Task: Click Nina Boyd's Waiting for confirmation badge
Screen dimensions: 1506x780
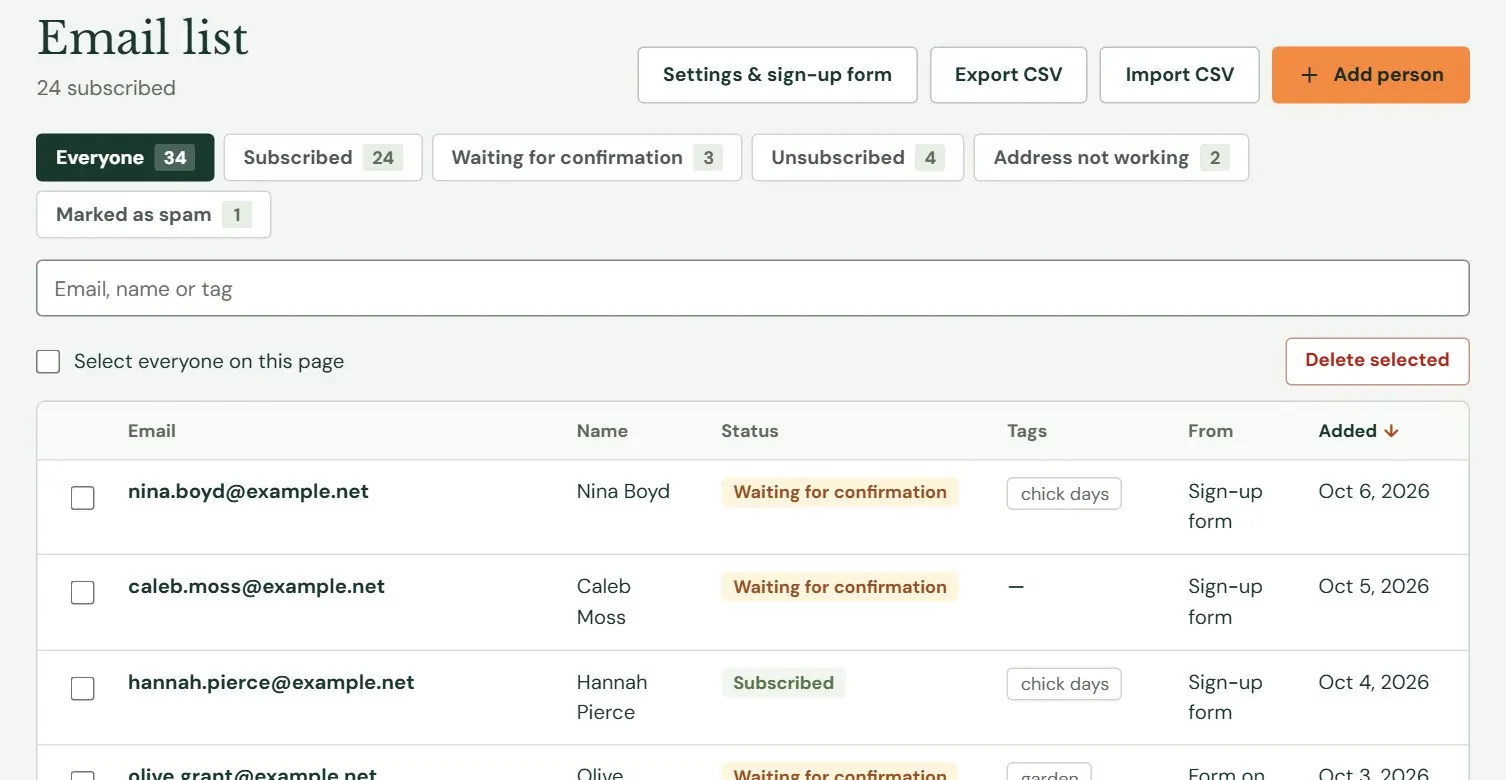Action: click(840, 492)
